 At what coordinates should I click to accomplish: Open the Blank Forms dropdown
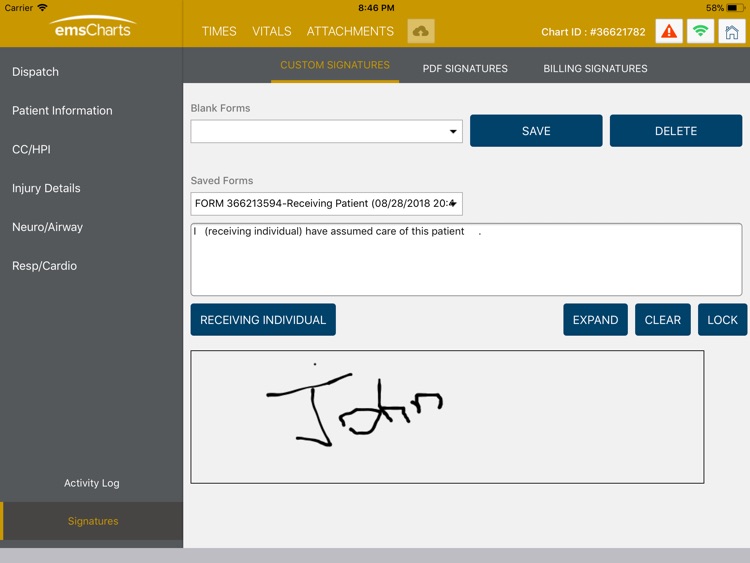326,132
